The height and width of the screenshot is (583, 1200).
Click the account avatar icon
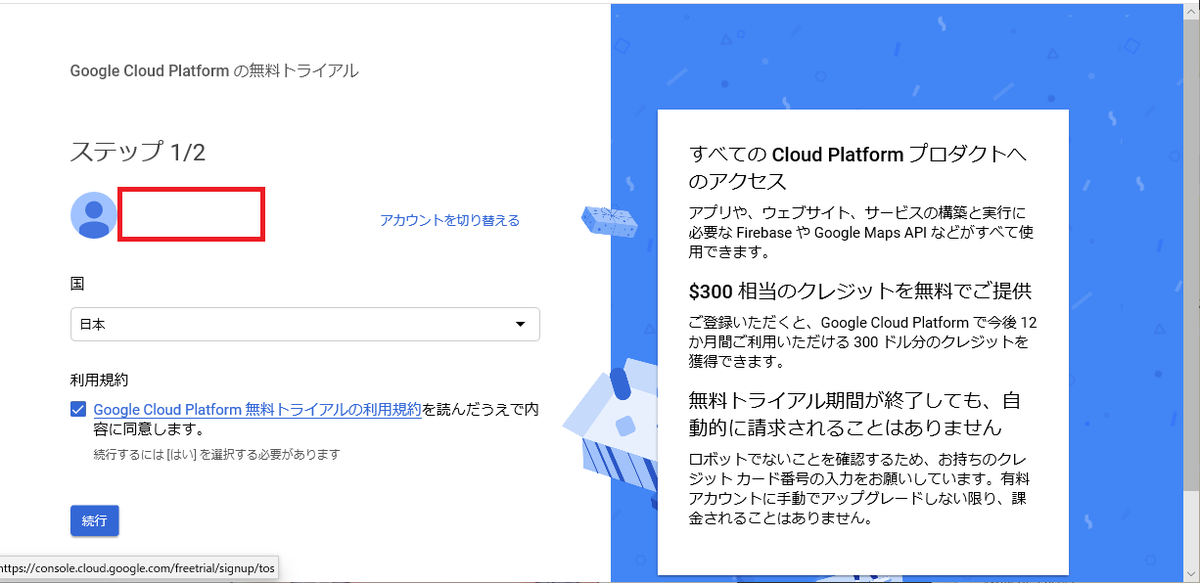tap(94, 215)
